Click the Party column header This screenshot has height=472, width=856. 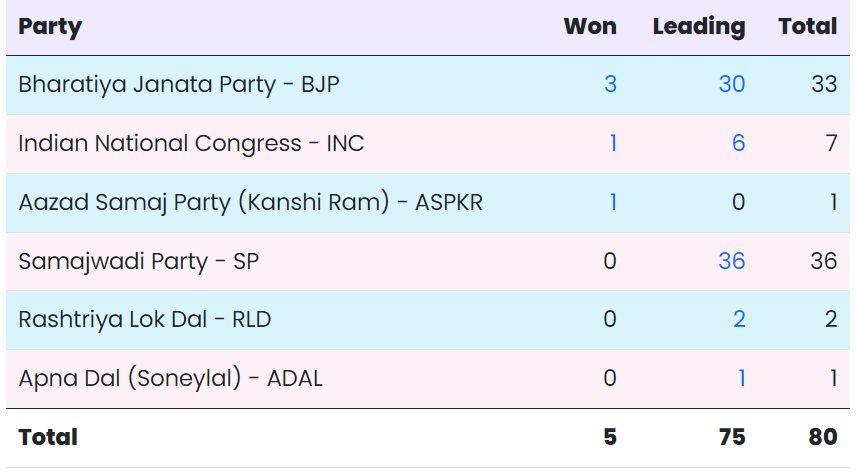point(50,27)
